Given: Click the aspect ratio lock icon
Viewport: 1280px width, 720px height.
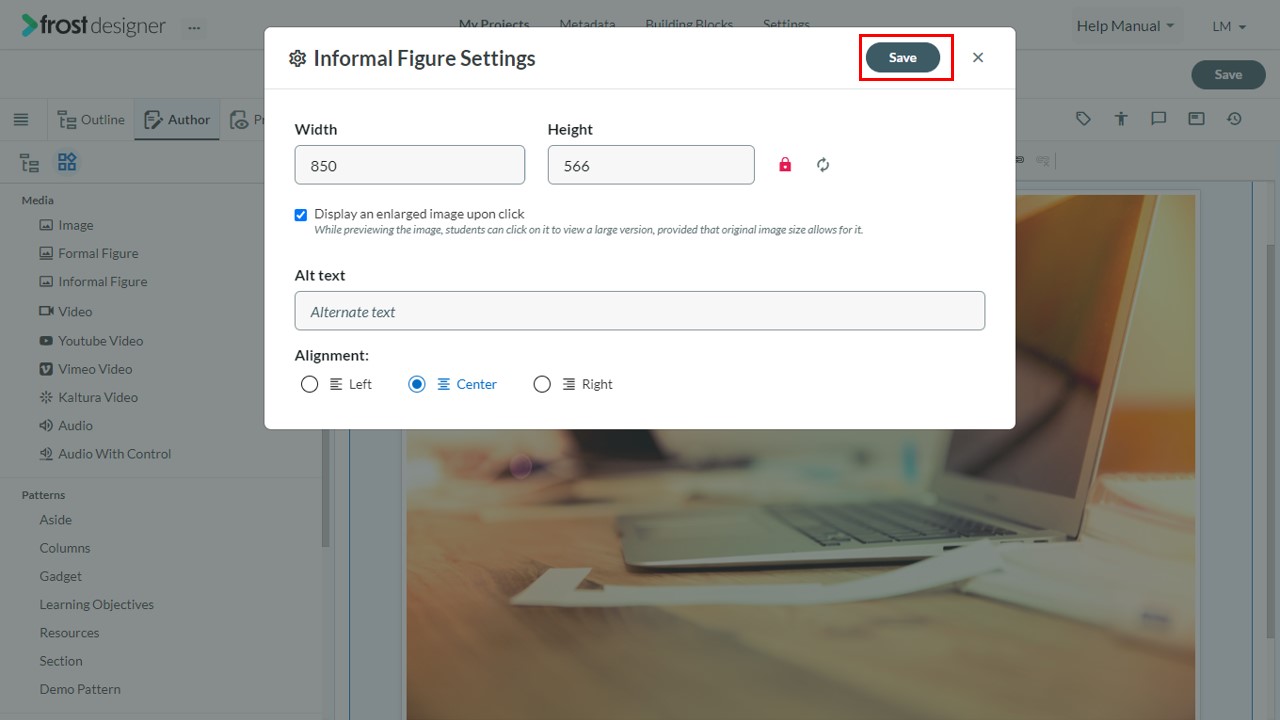Looking at the screenshot, I should (x=785, y=165).
